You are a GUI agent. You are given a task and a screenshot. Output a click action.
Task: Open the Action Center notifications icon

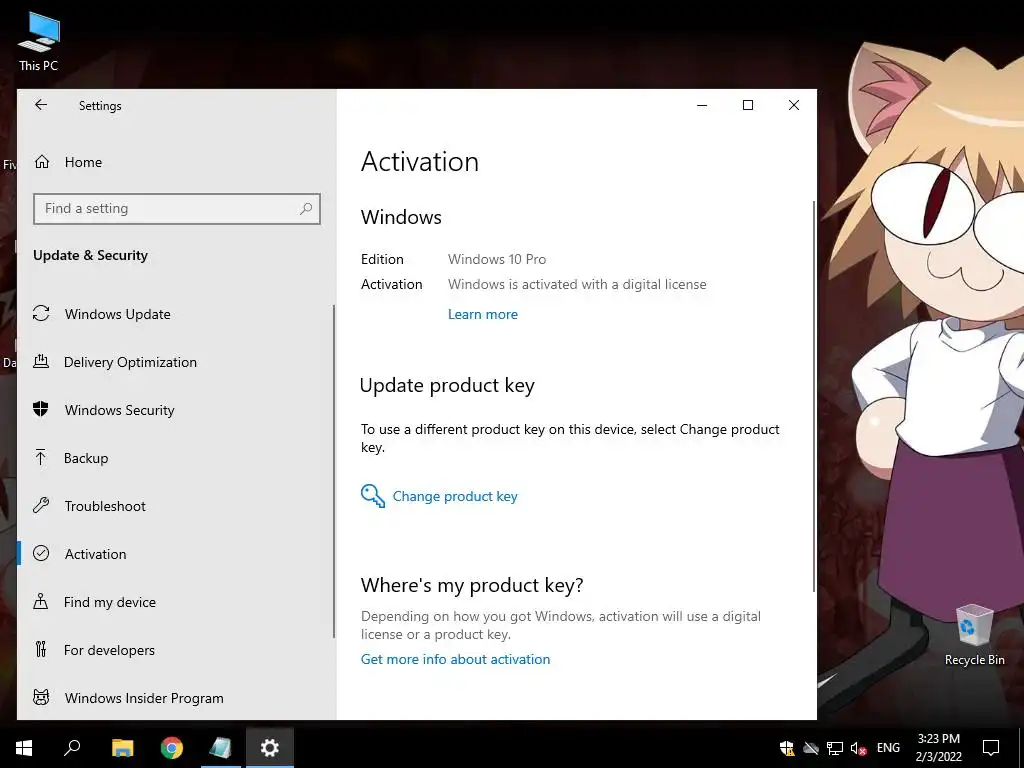(x=991, y=748)
